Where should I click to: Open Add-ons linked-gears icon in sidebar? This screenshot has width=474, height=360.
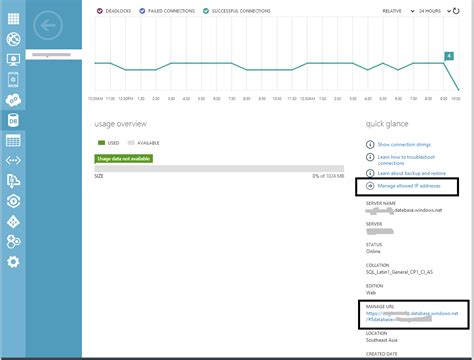click(13, 242)
